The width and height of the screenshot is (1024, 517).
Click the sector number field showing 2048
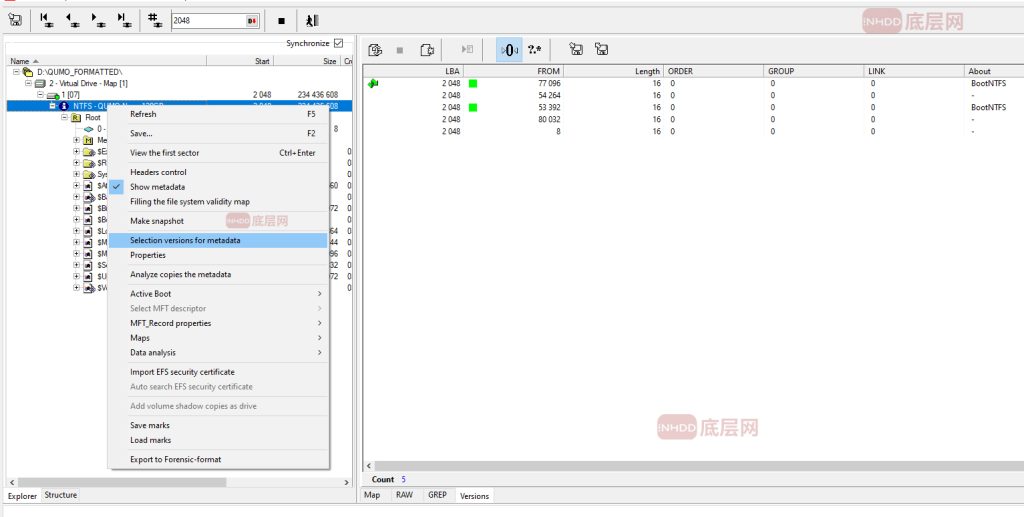click(206, 20)
